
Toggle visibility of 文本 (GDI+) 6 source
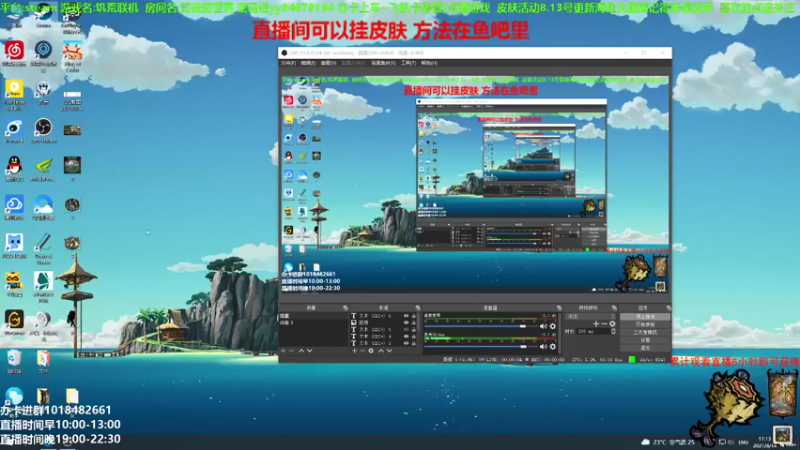[406, 316]
